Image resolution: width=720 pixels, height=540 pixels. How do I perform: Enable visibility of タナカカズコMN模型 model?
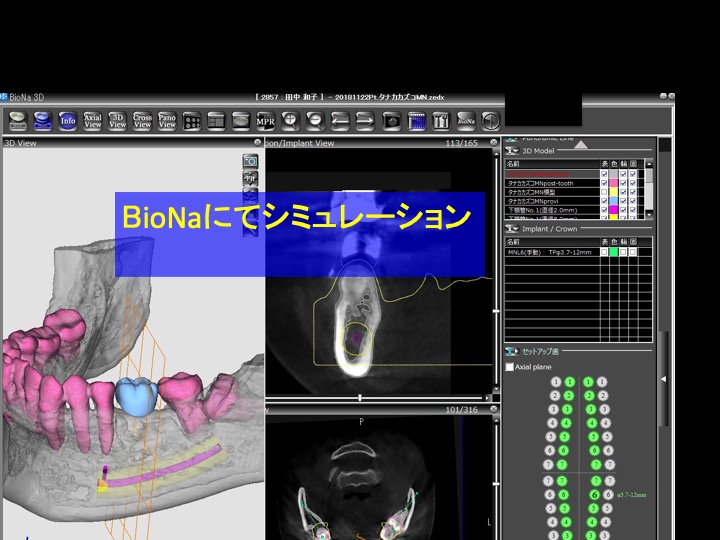tap(604, 192)
